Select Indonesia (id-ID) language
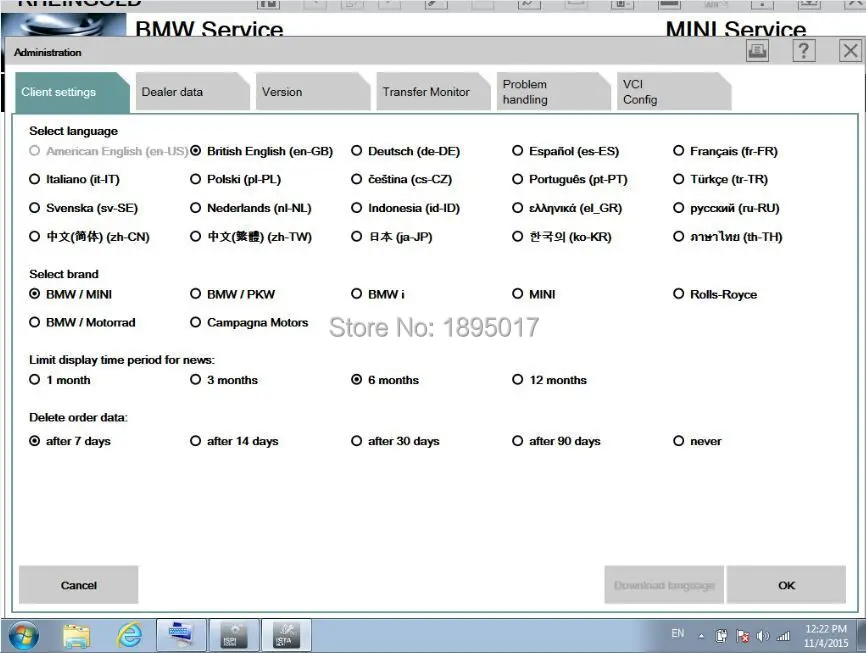 pos(406,208)
